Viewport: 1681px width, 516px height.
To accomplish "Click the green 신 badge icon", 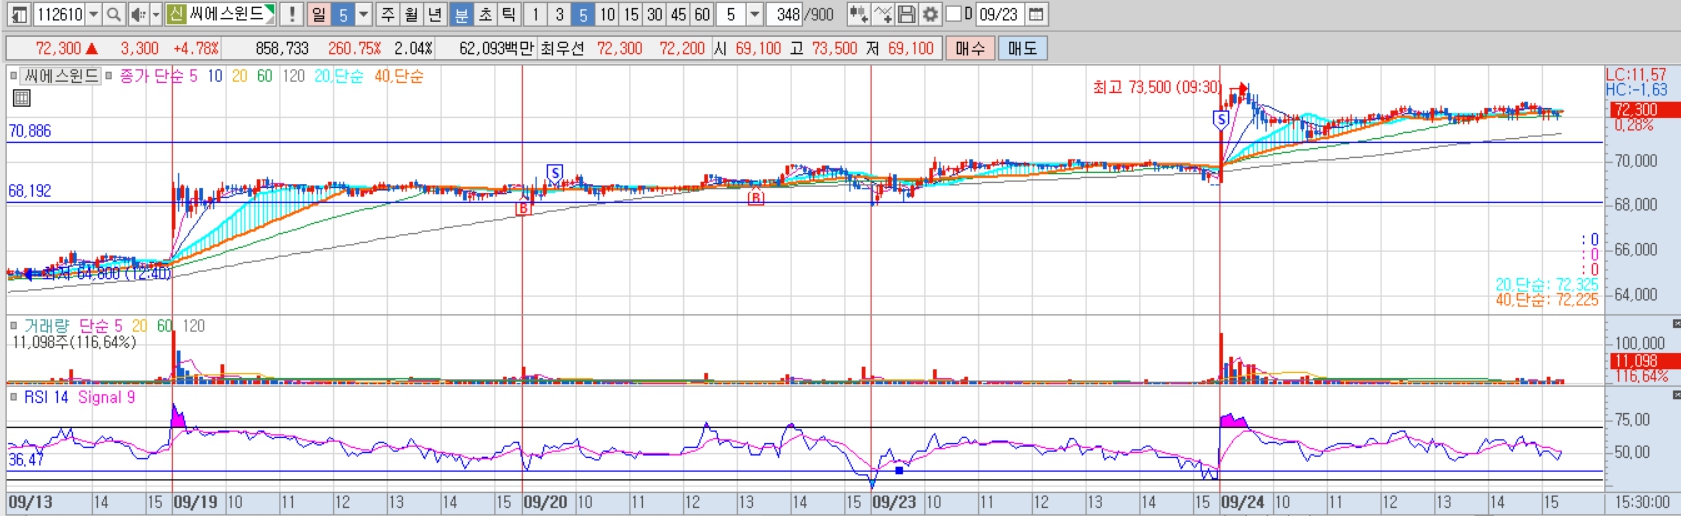I will click(176, 14).
